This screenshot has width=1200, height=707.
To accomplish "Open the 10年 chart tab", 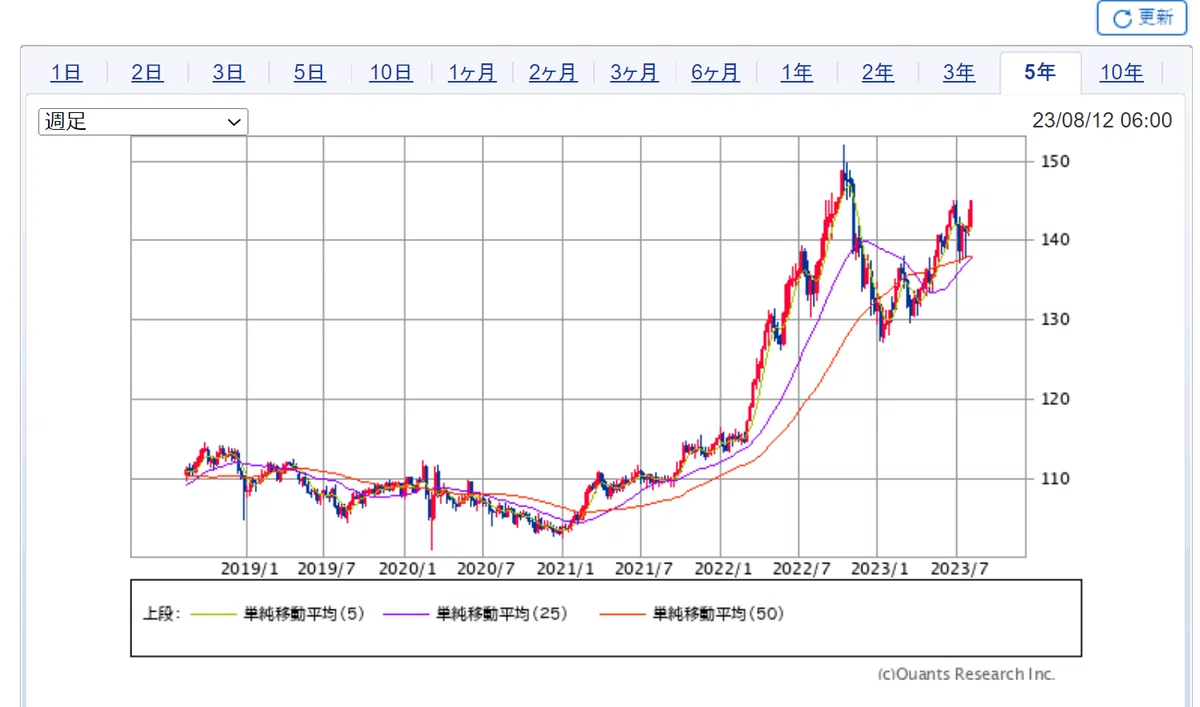I will tap(1122, 72).
